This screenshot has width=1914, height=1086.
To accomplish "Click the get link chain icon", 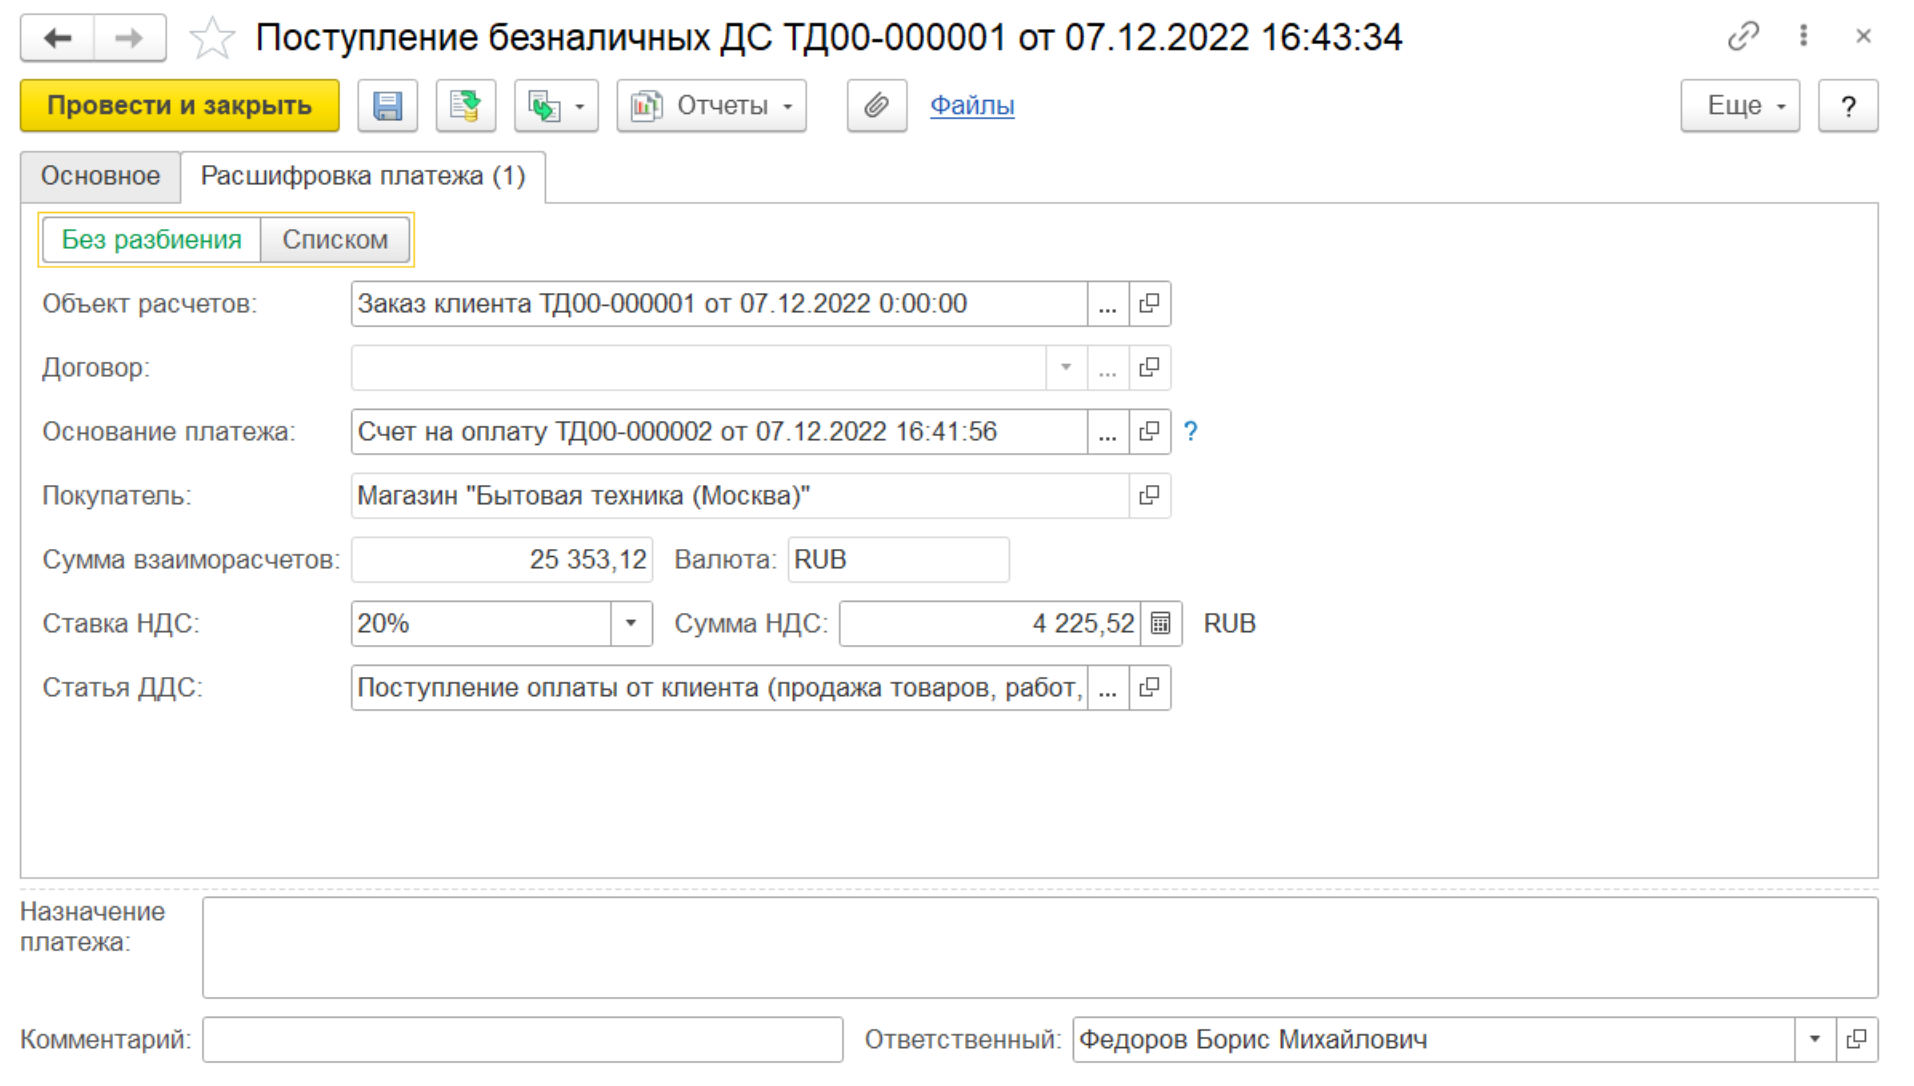I will (1742, 37).
